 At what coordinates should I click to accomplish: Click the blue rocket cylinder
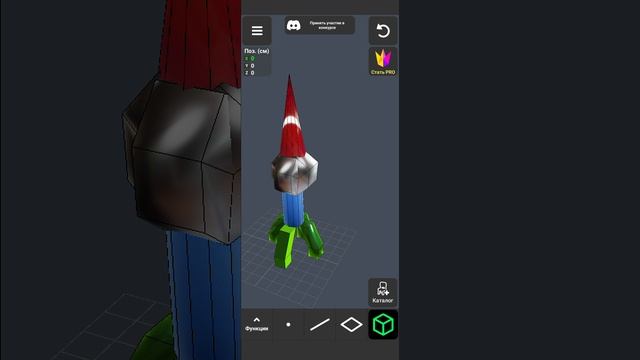click(x=293, y=208)
